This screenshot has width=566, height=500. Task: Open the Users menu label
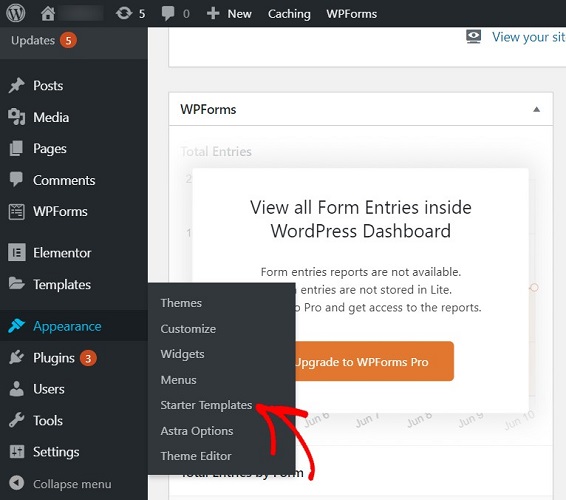(49, 389)
